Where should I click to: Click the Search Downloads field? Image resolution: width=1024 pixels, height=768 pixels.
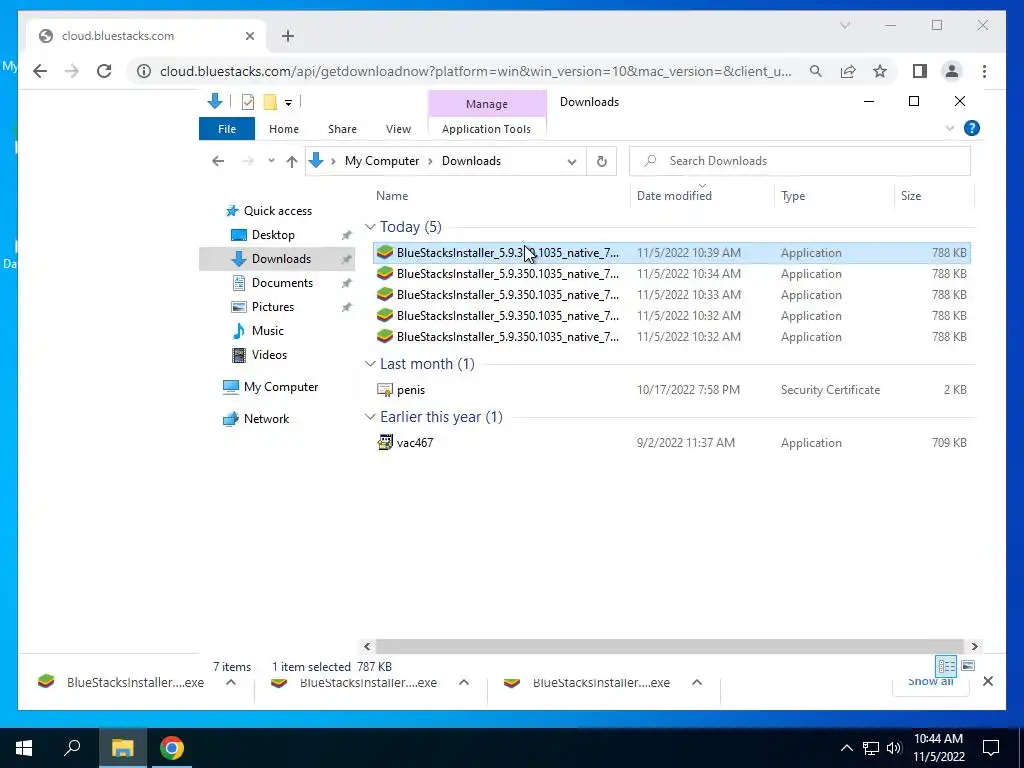(x=799, y=161)
